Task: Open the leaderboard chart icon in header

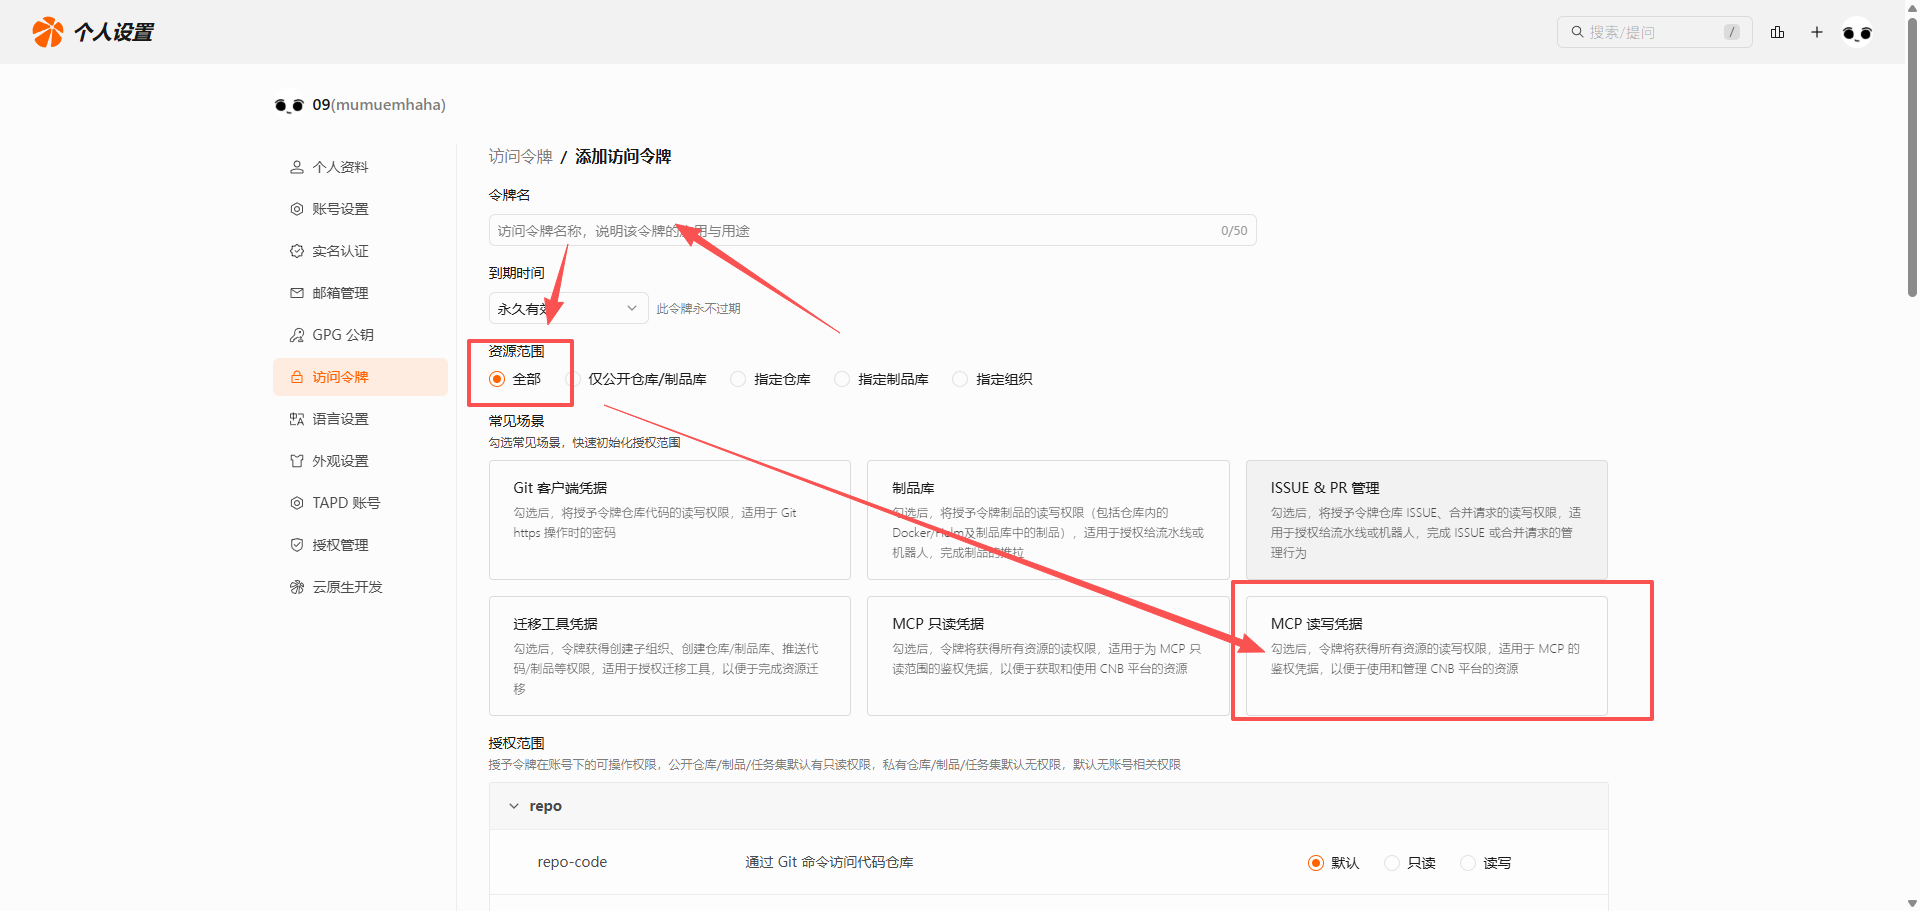Action: coord(1777,32)
